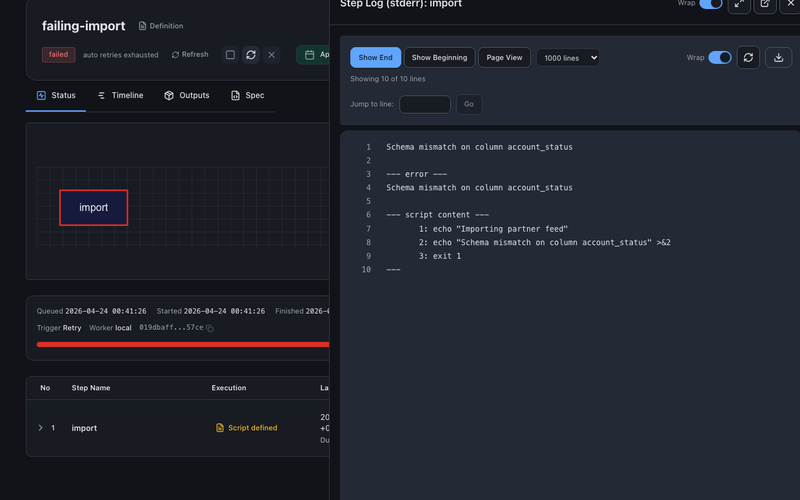This screenshot has width=800, height=500.
Task: Click the Spec tab file icon
Action: pyautogui.click(x=235, y=95)
